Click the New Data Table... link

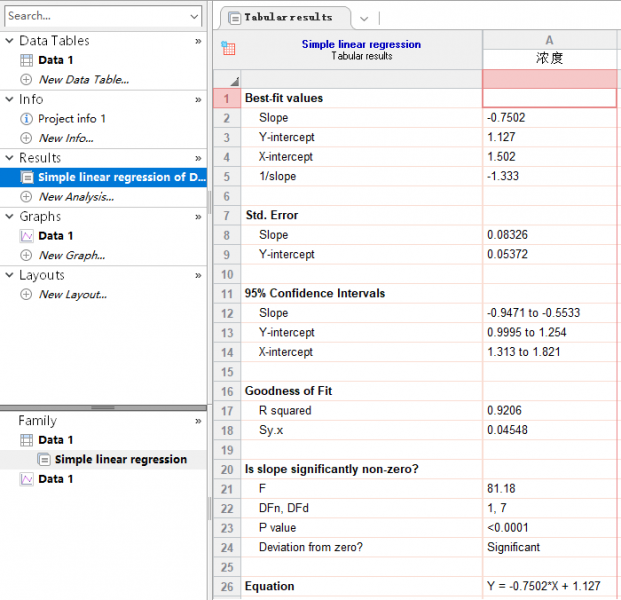pos(84,80)
